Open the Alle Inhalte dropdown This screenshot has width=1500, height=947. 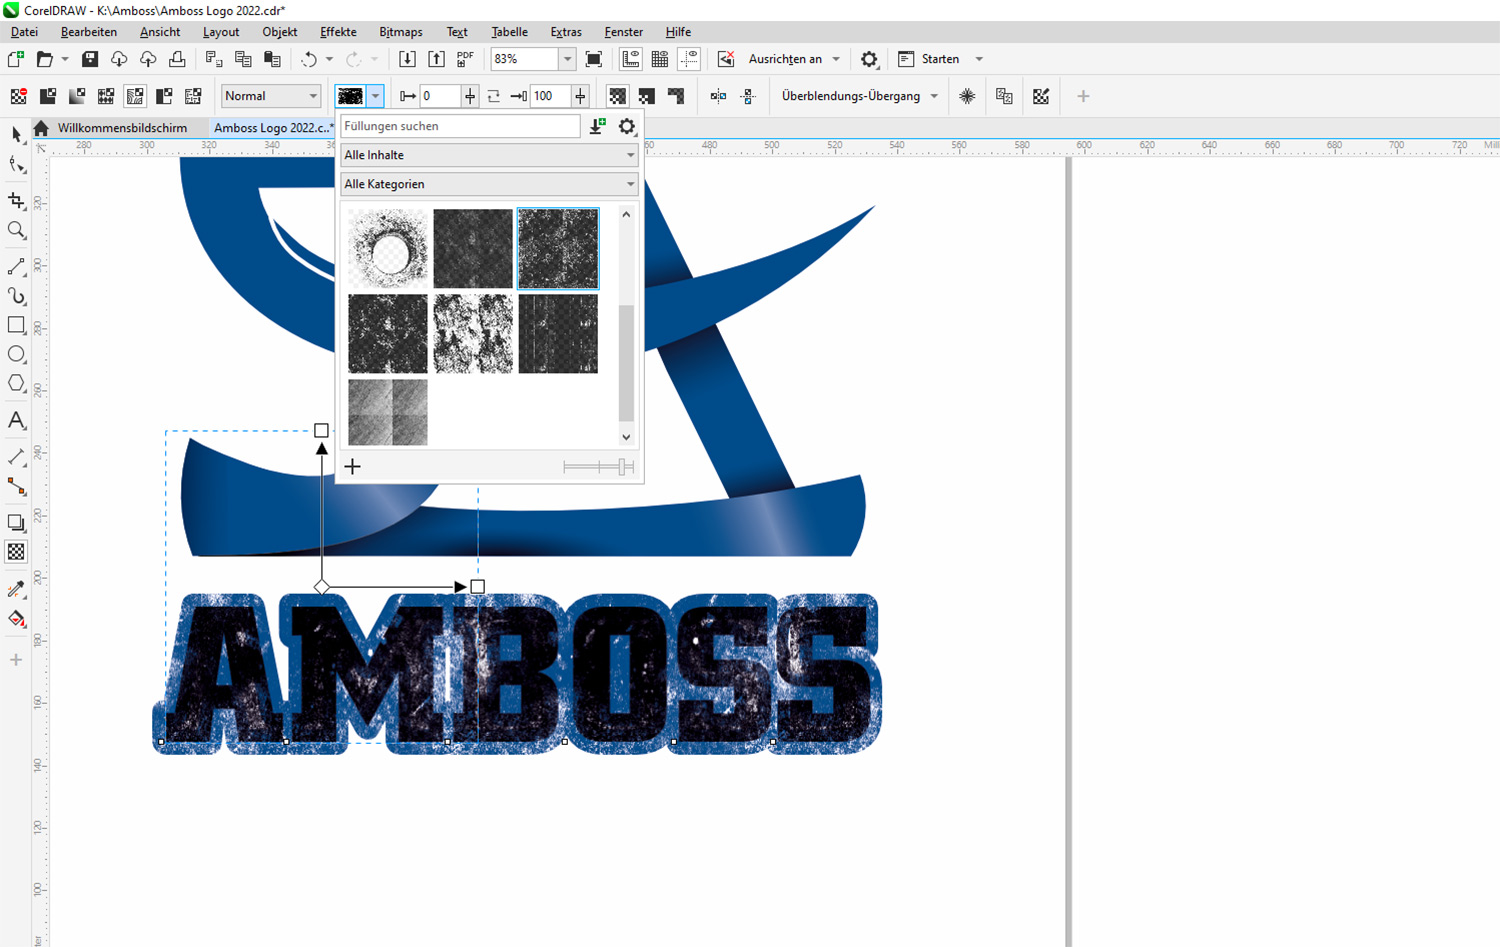pos(489,155)
